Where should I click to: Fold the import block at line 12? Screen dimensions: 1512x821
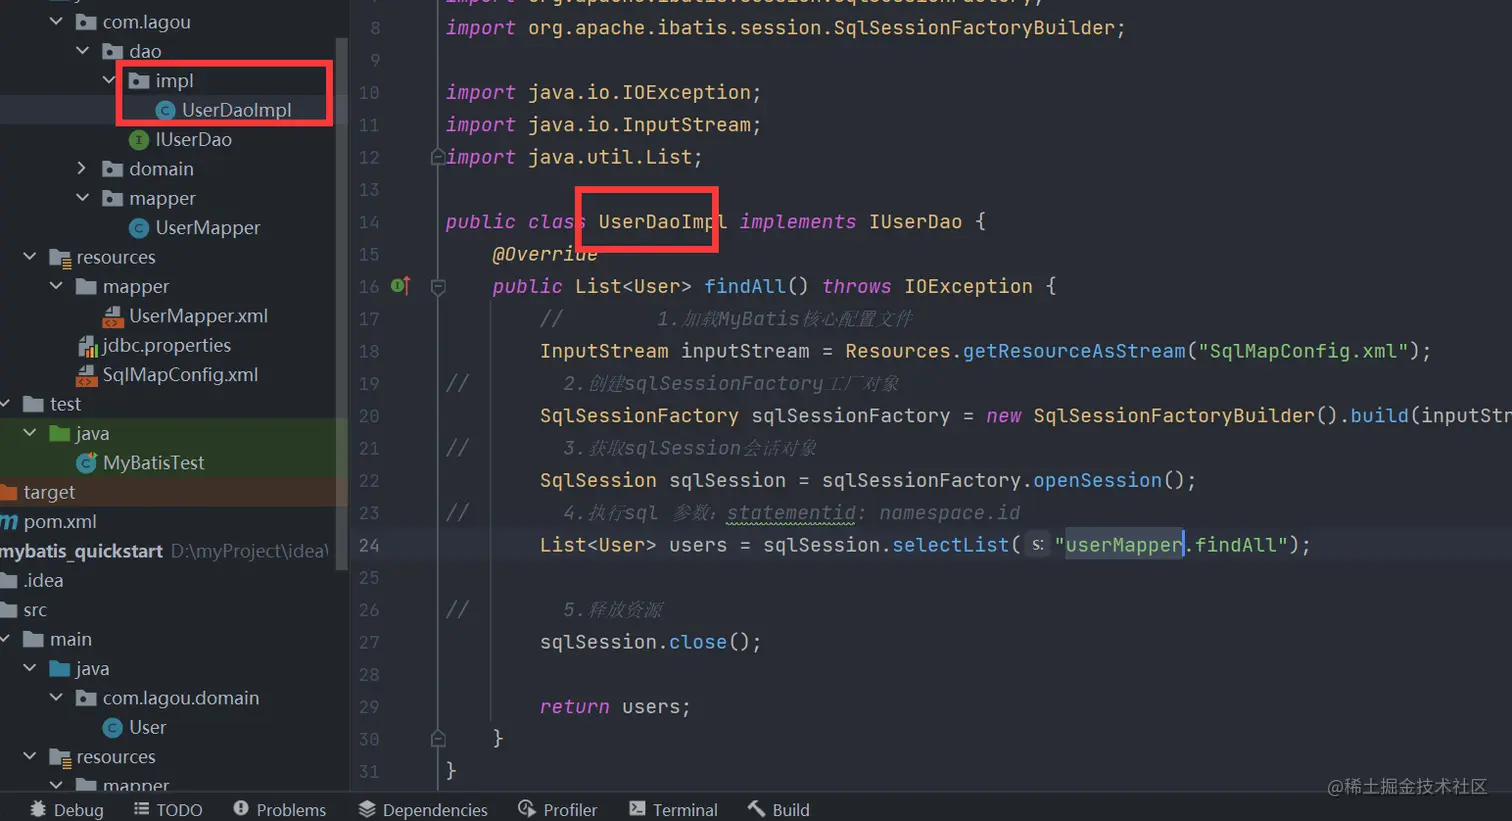point(437,157)
